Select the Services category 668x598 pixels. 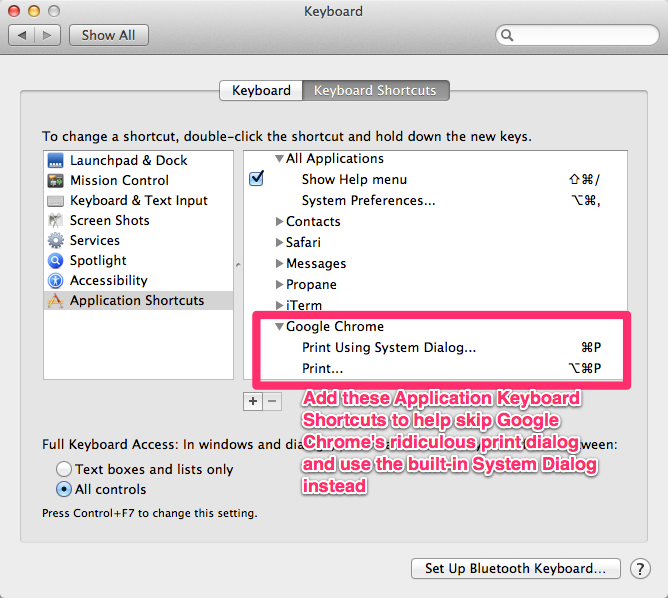coord(138,241)
